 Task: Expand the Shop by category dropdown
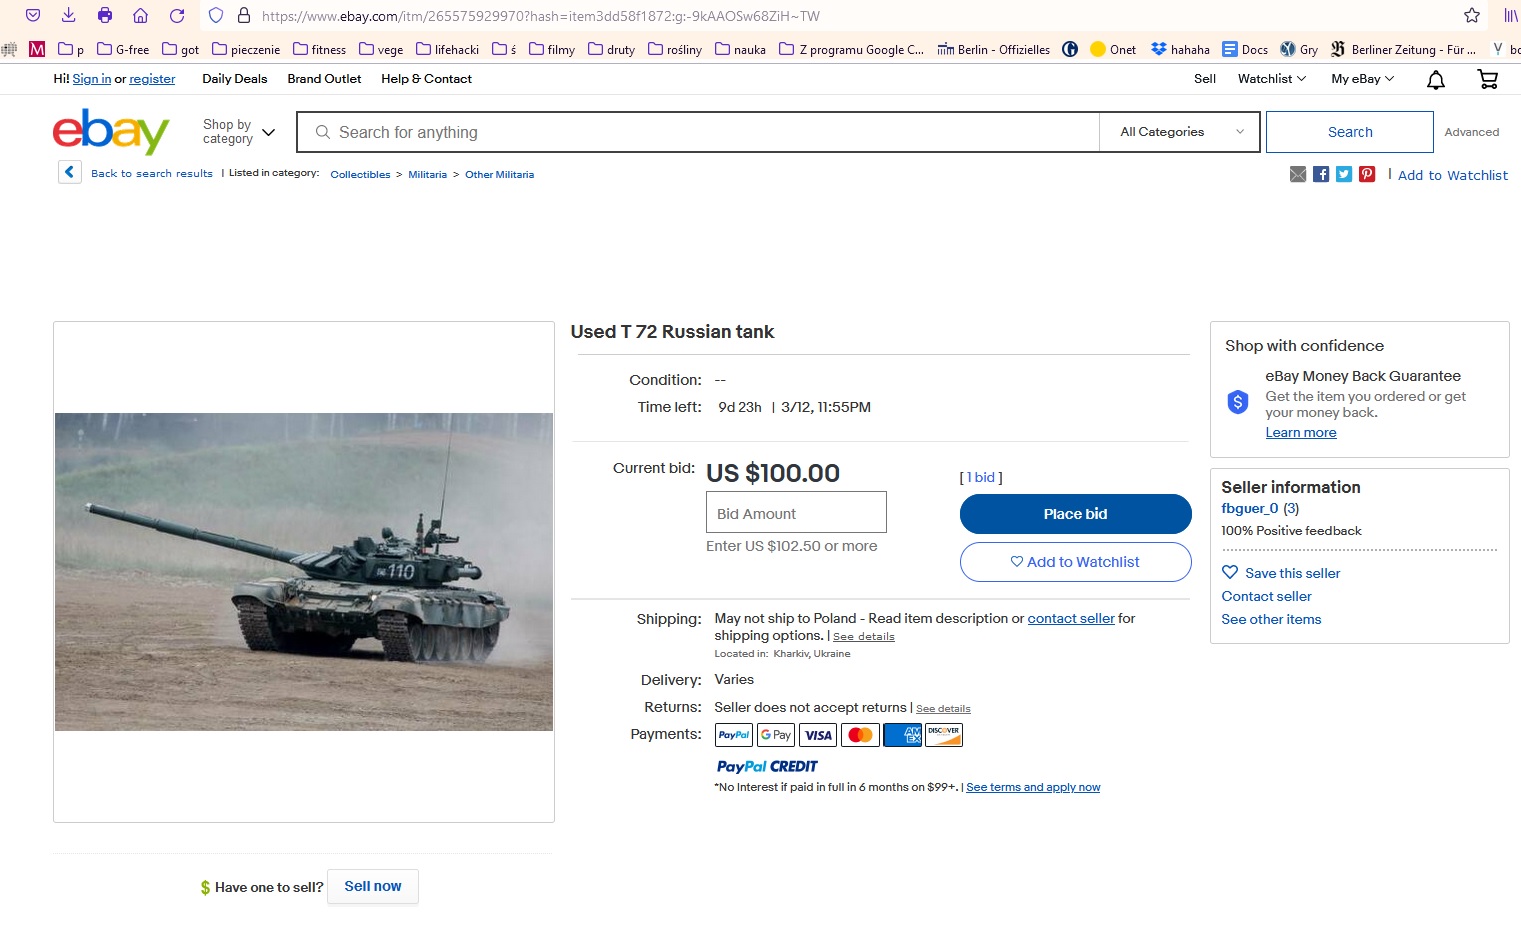pos(239,132)
